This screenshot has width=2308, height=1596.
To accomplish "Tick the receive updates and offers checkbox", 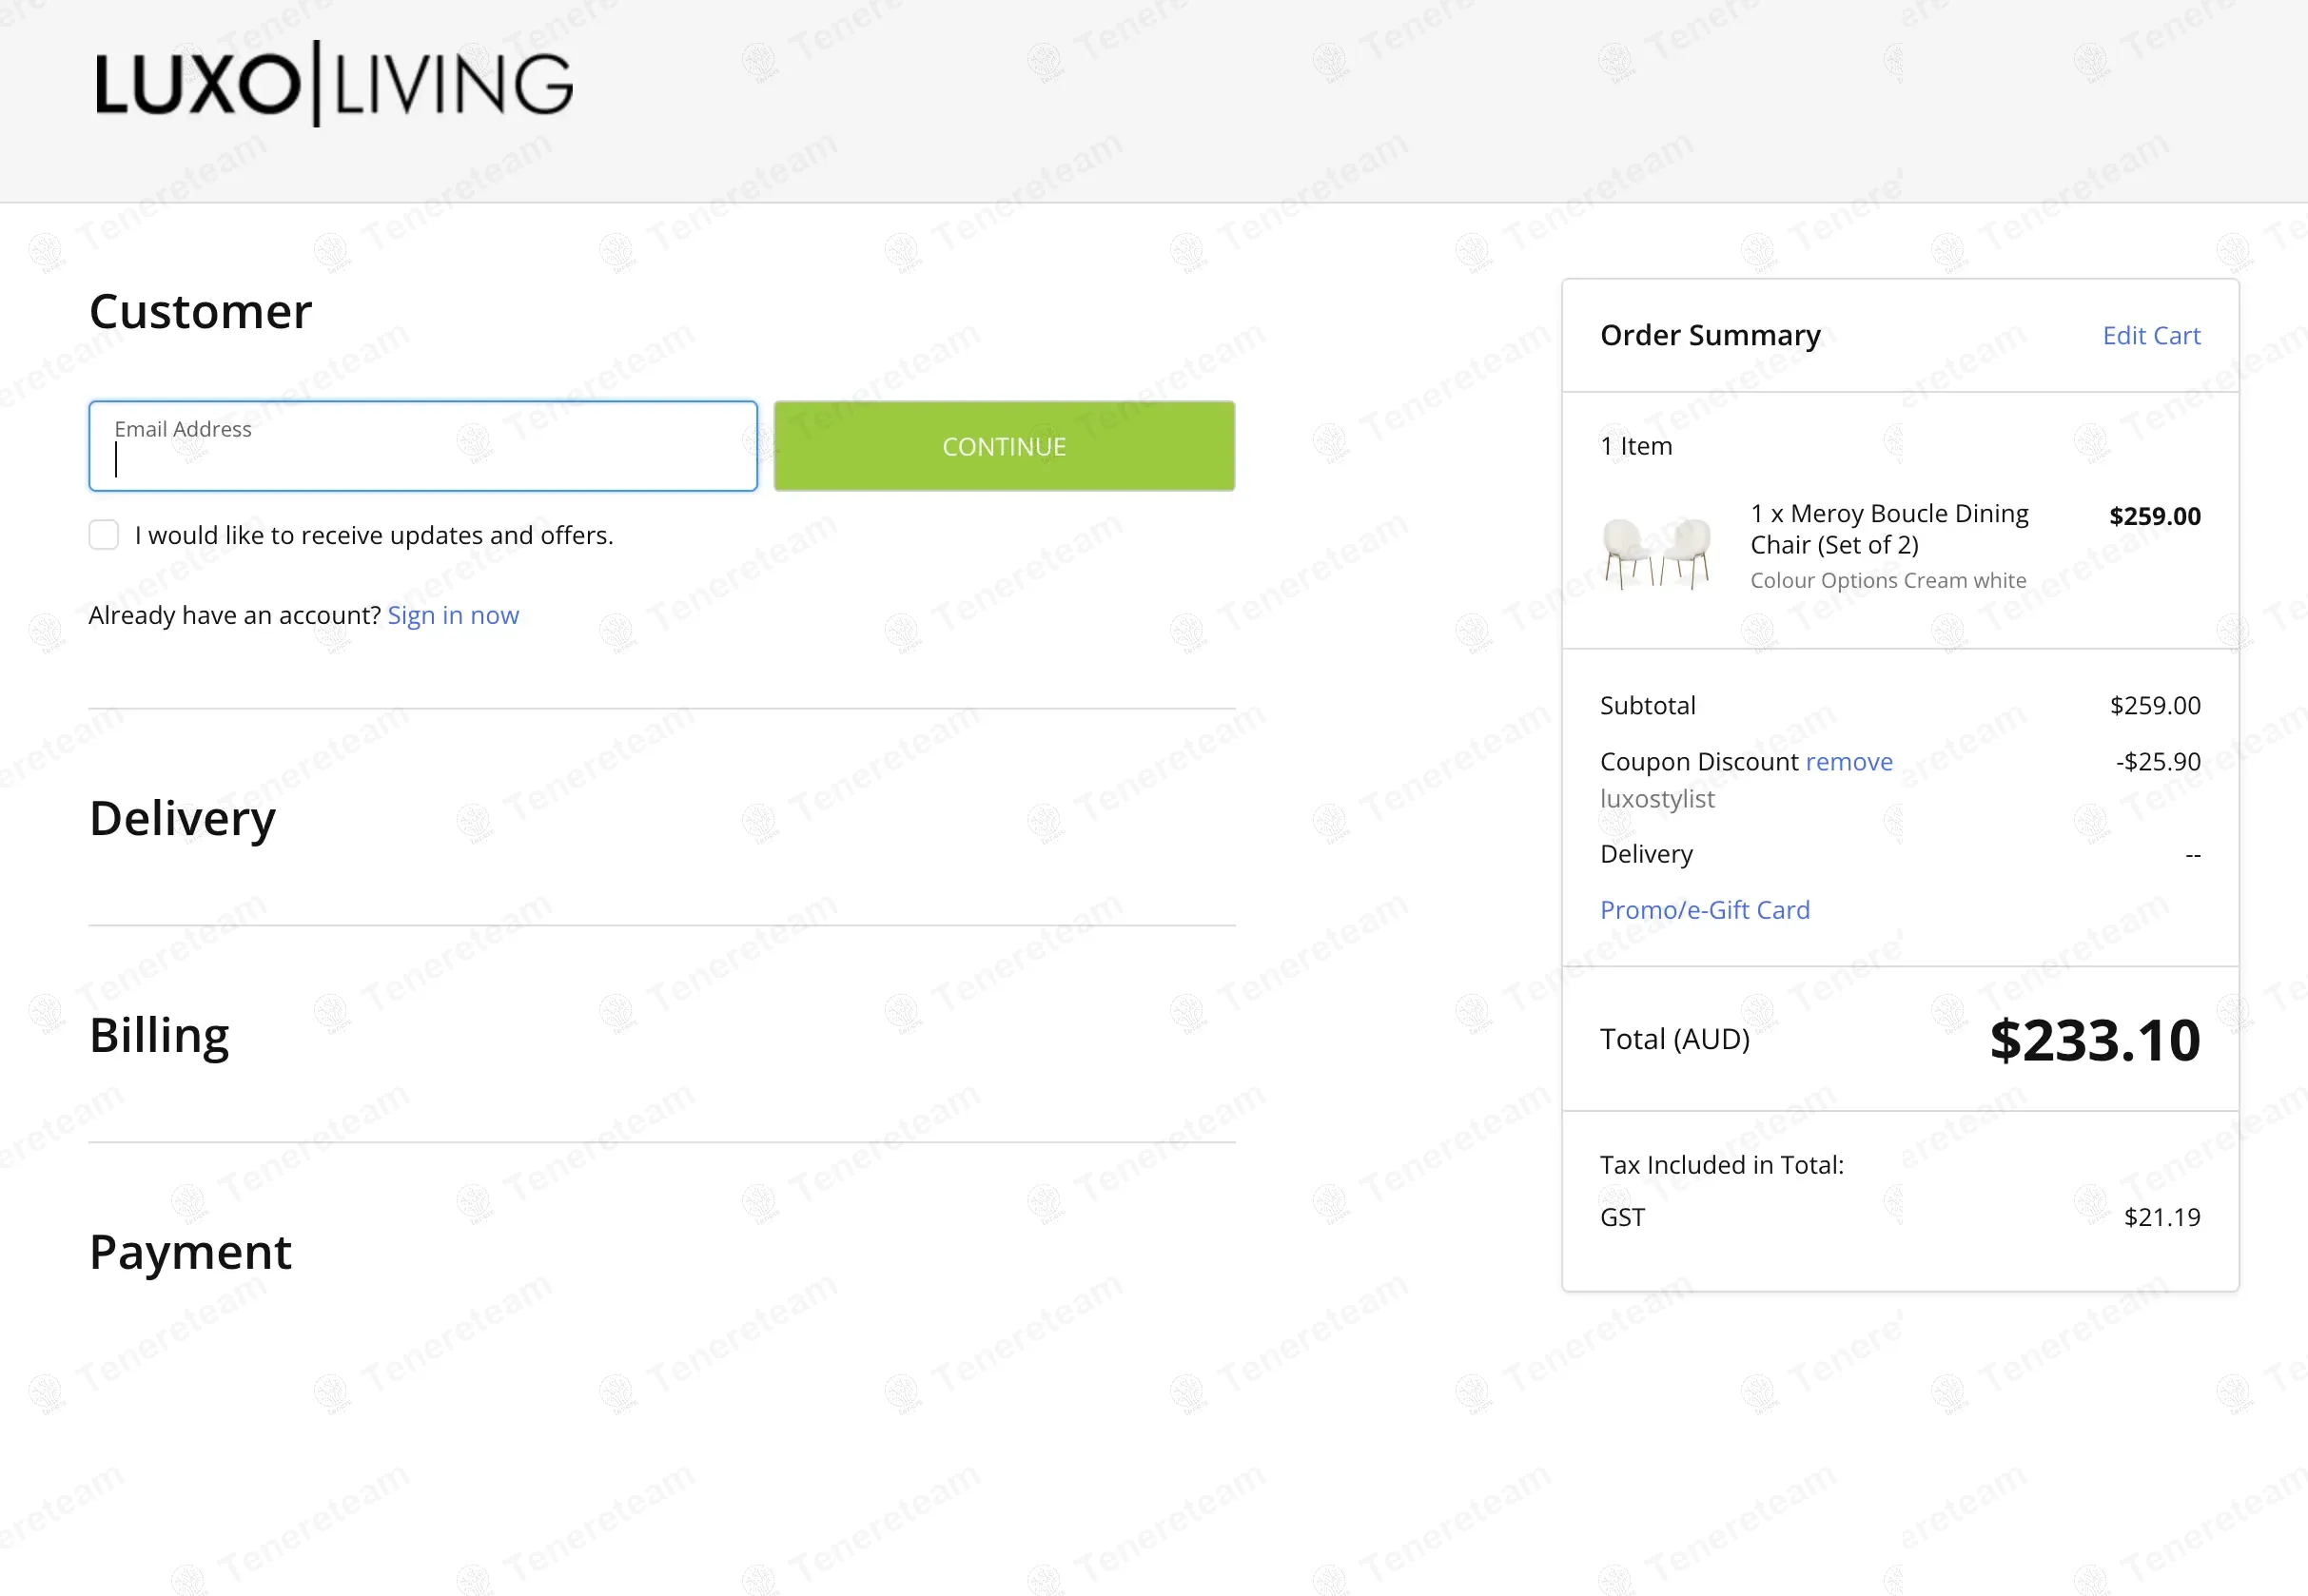I will click(104, 535).
